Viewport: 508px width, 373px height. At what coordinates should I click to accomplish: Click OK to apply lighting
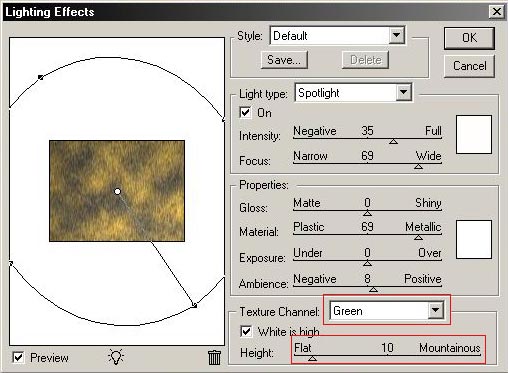coord(469,38)
